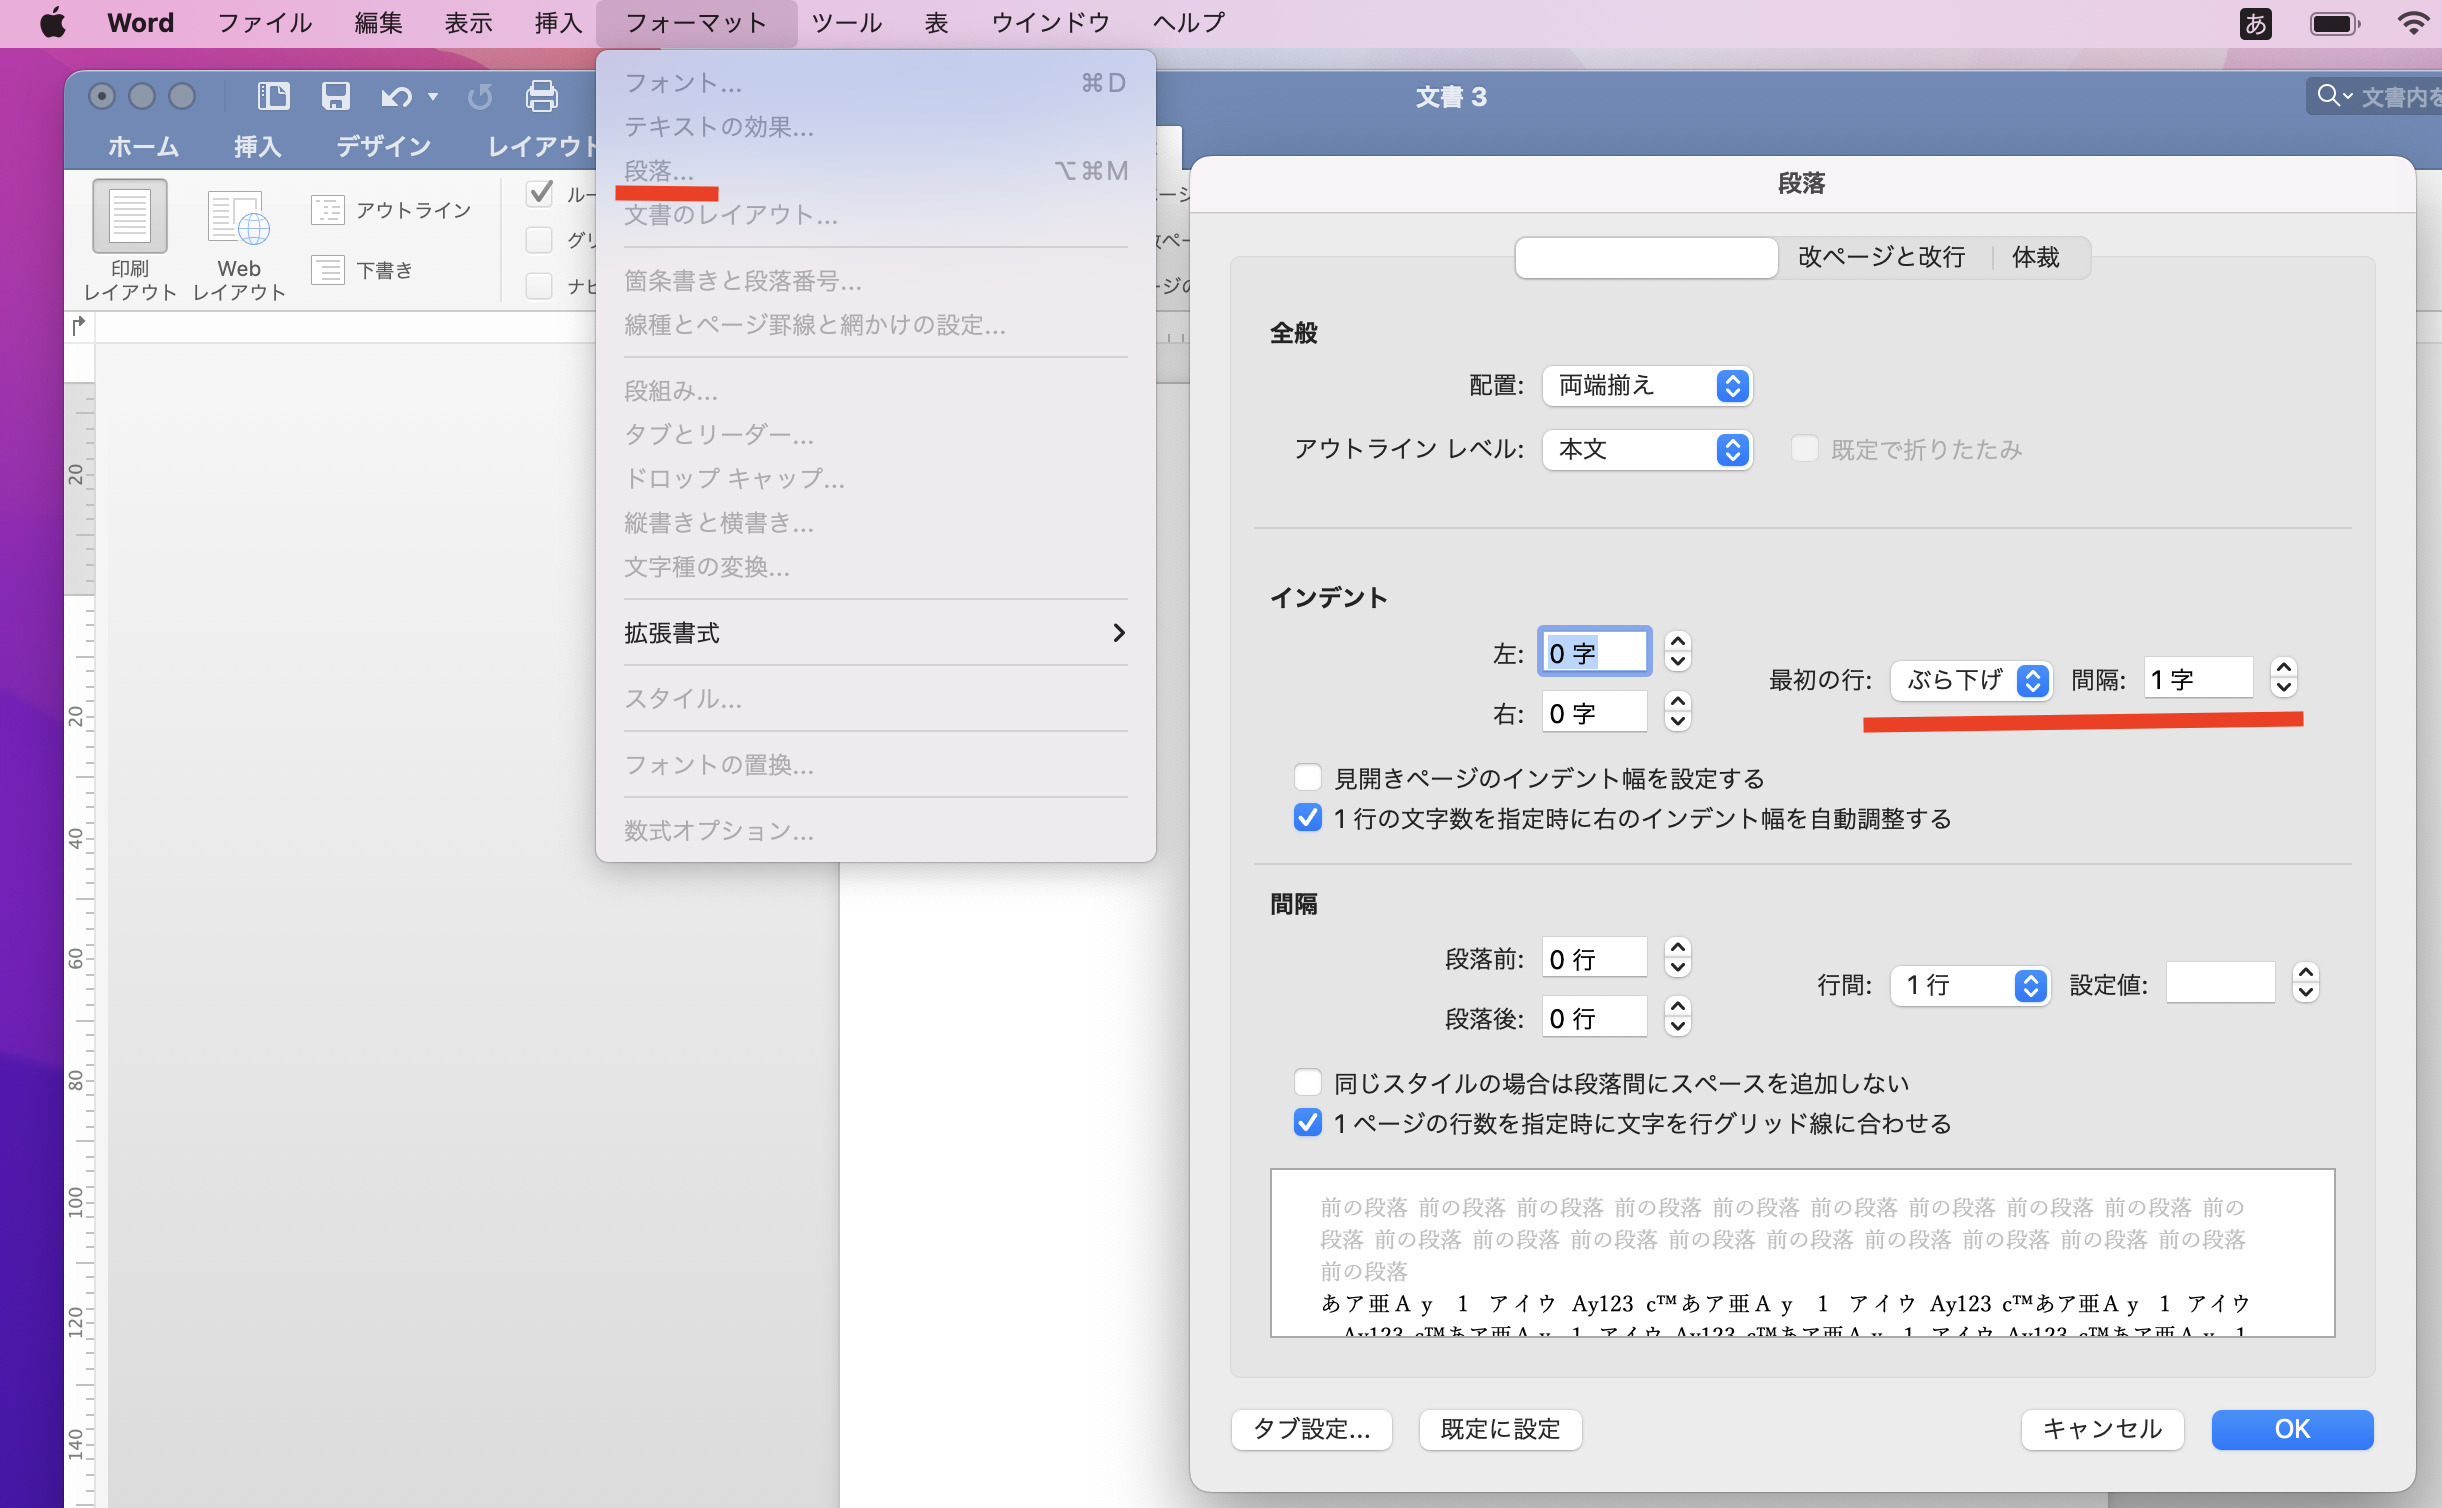The height and width of the screenshot is (1508, 2442).
Task: Select the 挿入 ribbon tab
Action: pyautogui.click(x=257, y=147)
